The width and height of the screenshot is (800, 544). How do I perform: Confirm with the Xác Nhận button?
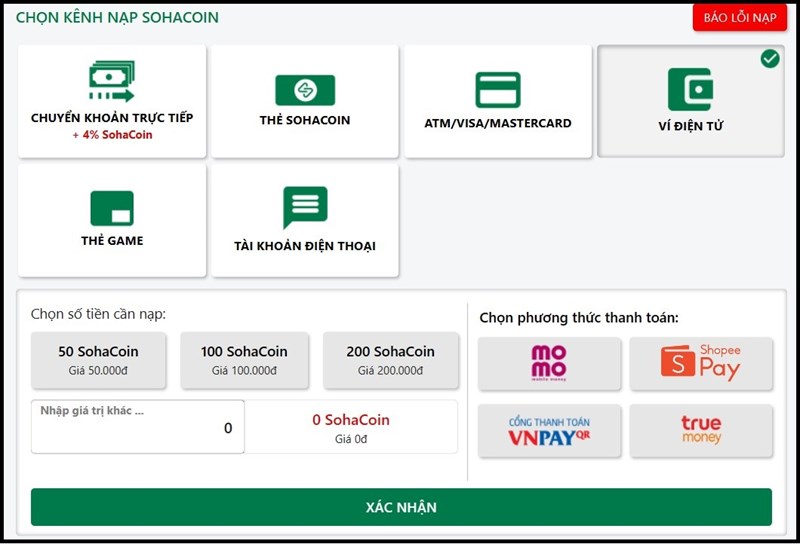coord(401,507)
